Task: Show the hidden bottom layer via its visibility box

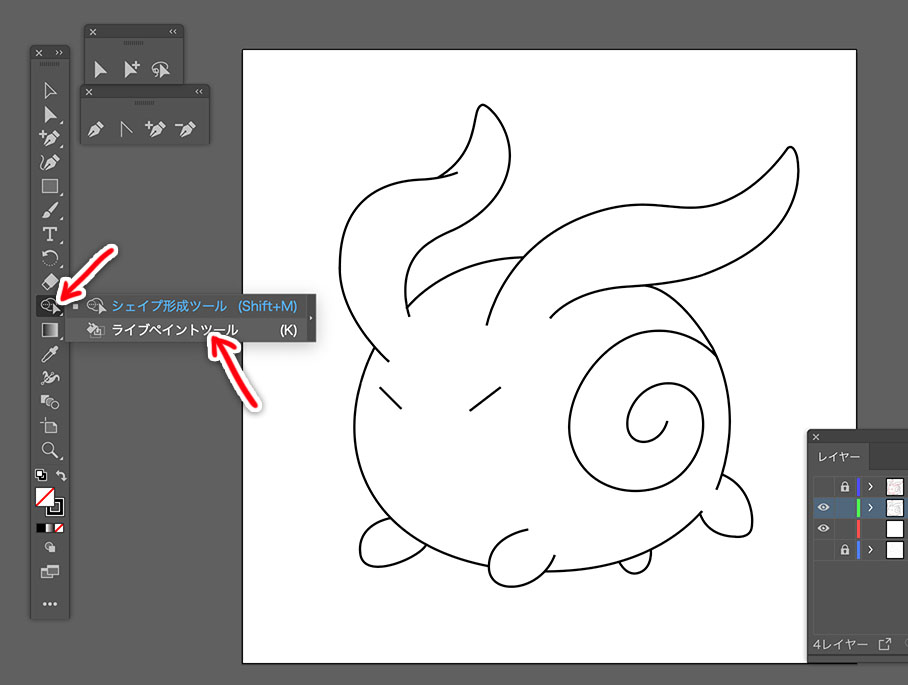Action: [x=823, y=550]
